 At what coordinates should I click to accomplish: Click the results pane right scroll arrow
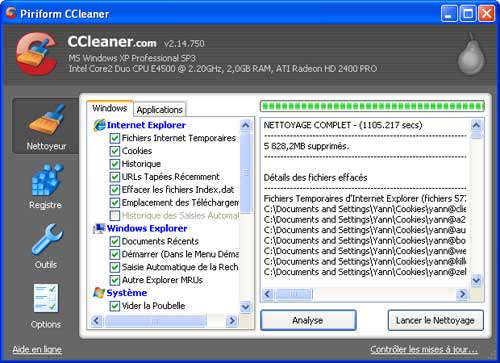[462, 294]
